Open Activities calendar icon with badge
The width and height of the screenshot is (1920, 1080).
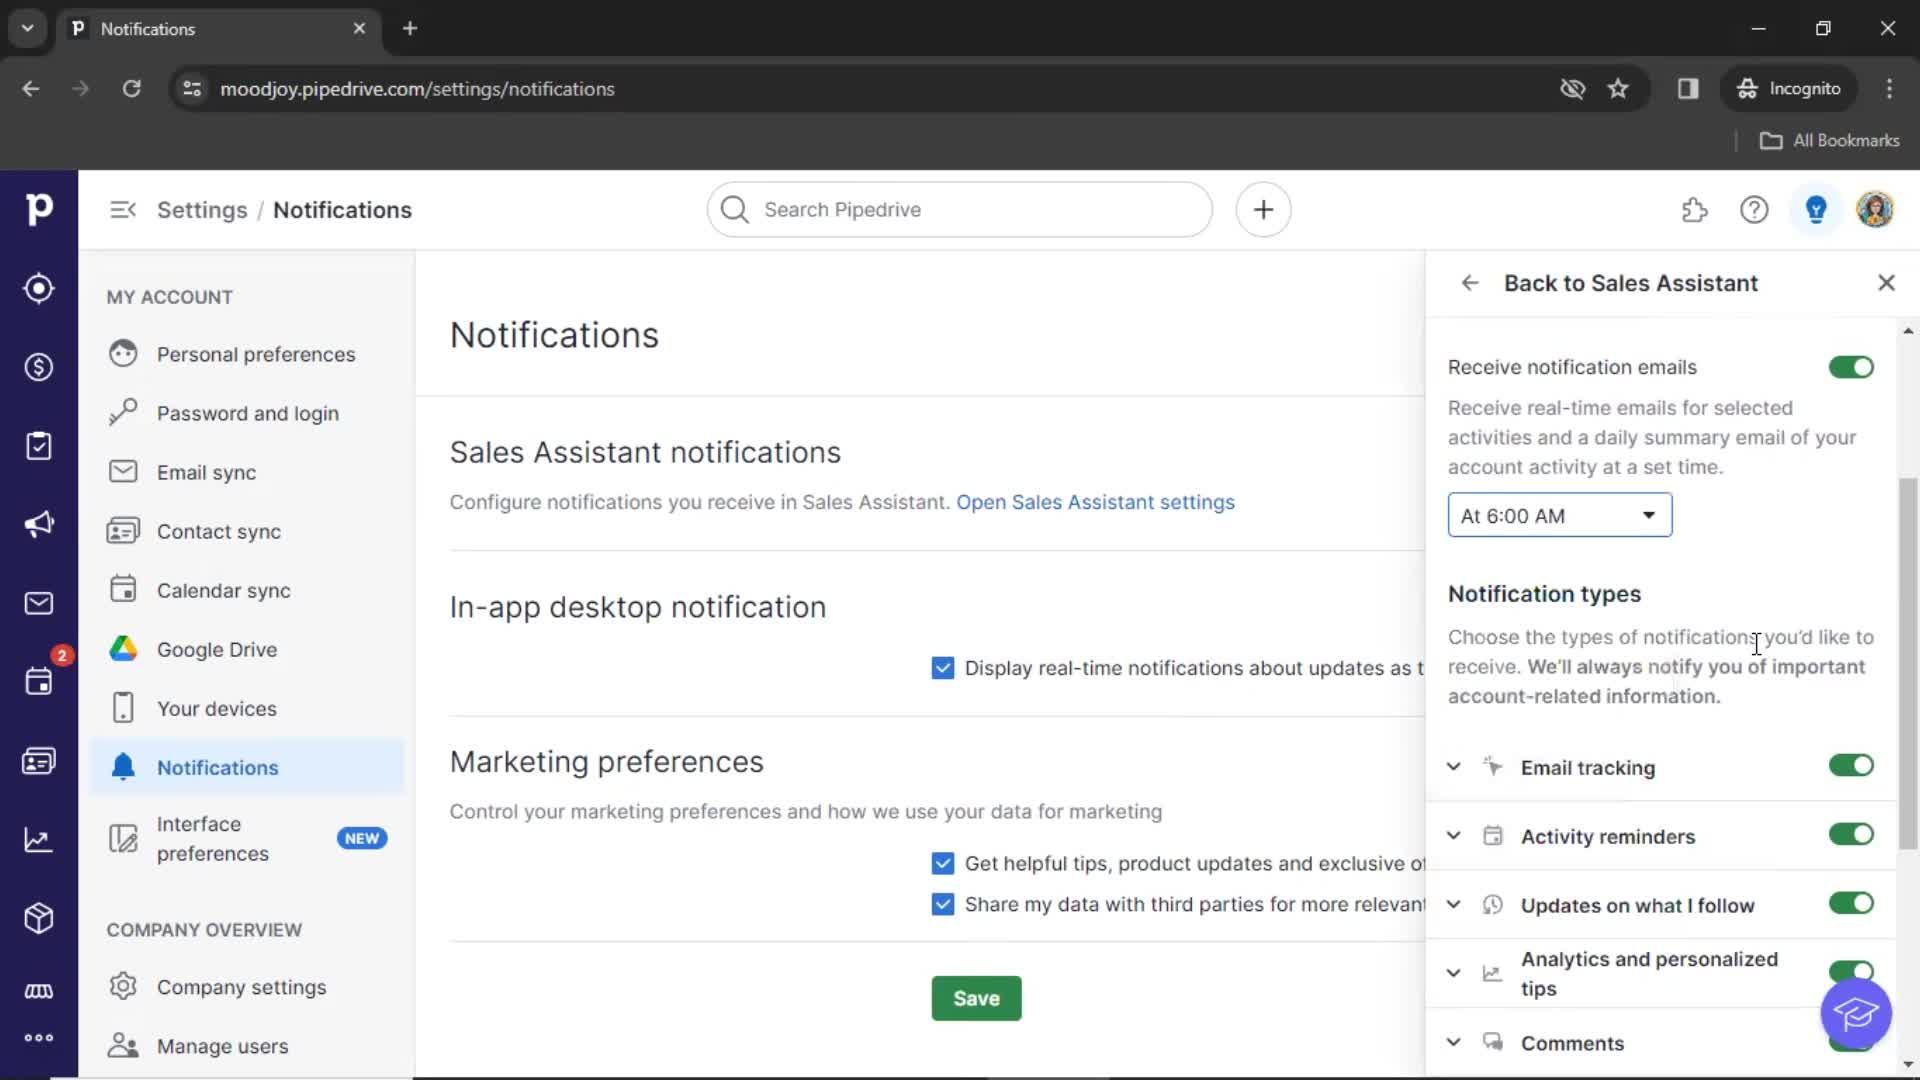click(39, 682)
